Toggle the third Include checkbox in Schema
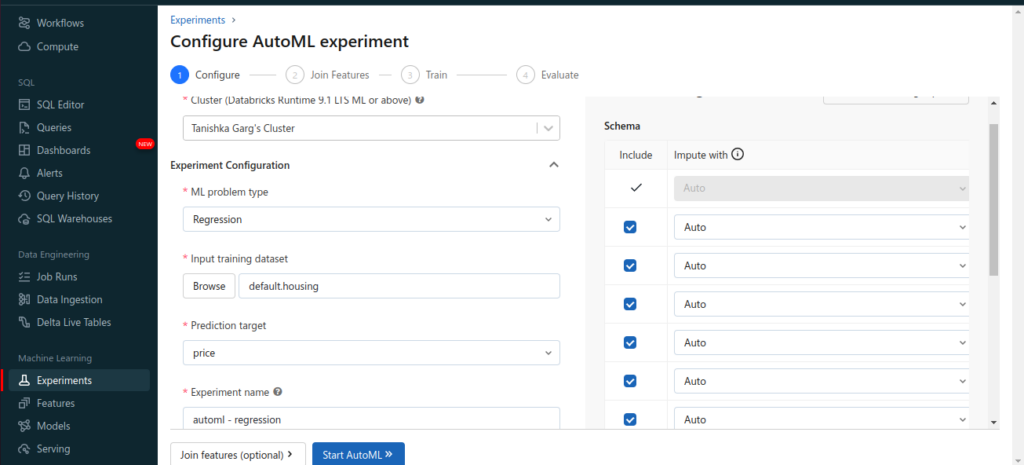The height and width of the screenshot is (465, 1024). pos(630,304)
